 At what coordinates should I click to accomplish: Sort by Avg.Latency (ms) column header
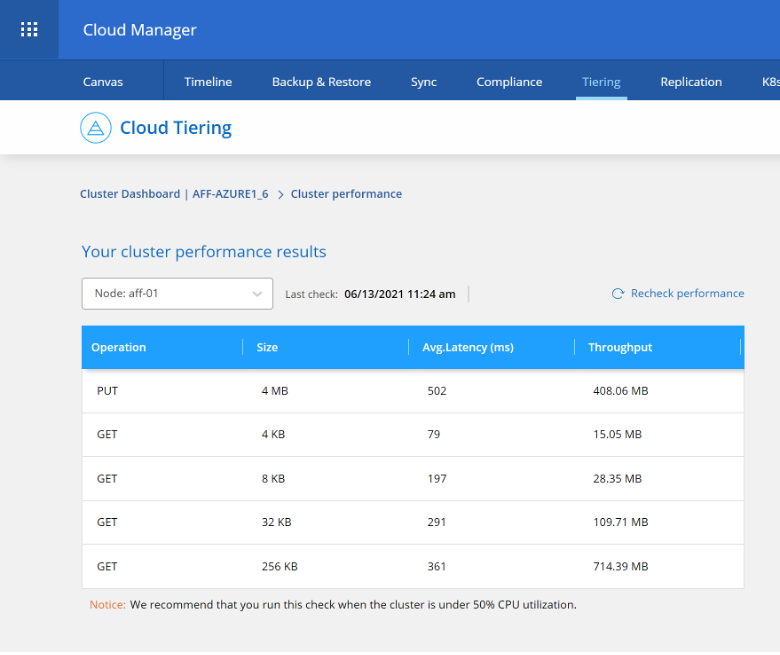(469, 347)
